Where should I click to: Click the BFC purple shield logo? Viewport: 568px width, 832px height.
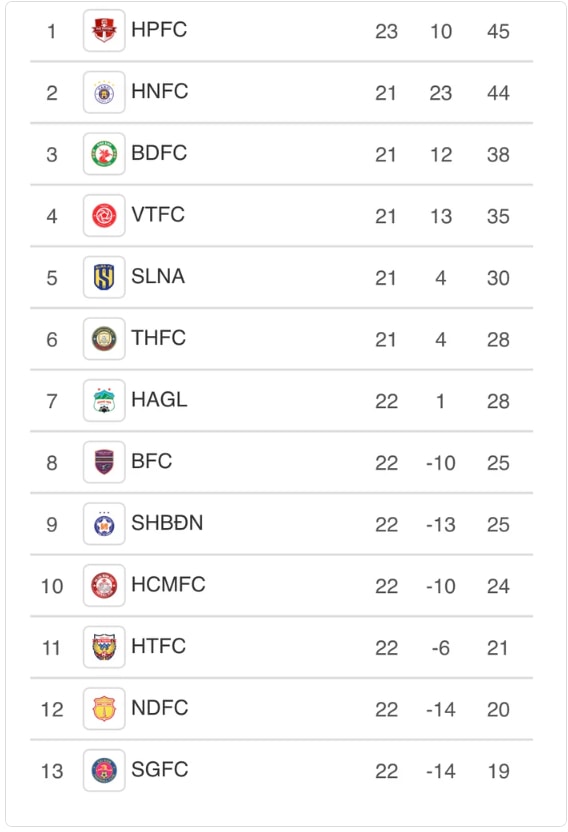pos(104,462)
